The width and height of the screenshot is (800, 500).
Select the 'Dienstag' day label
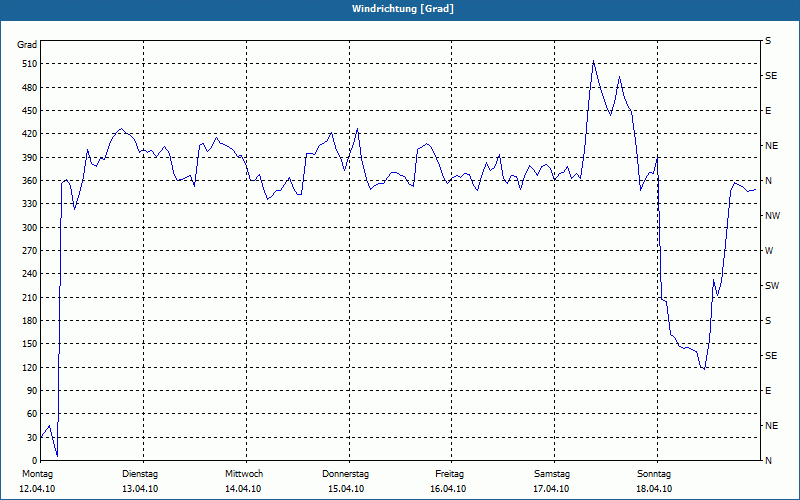pos(140,474)
